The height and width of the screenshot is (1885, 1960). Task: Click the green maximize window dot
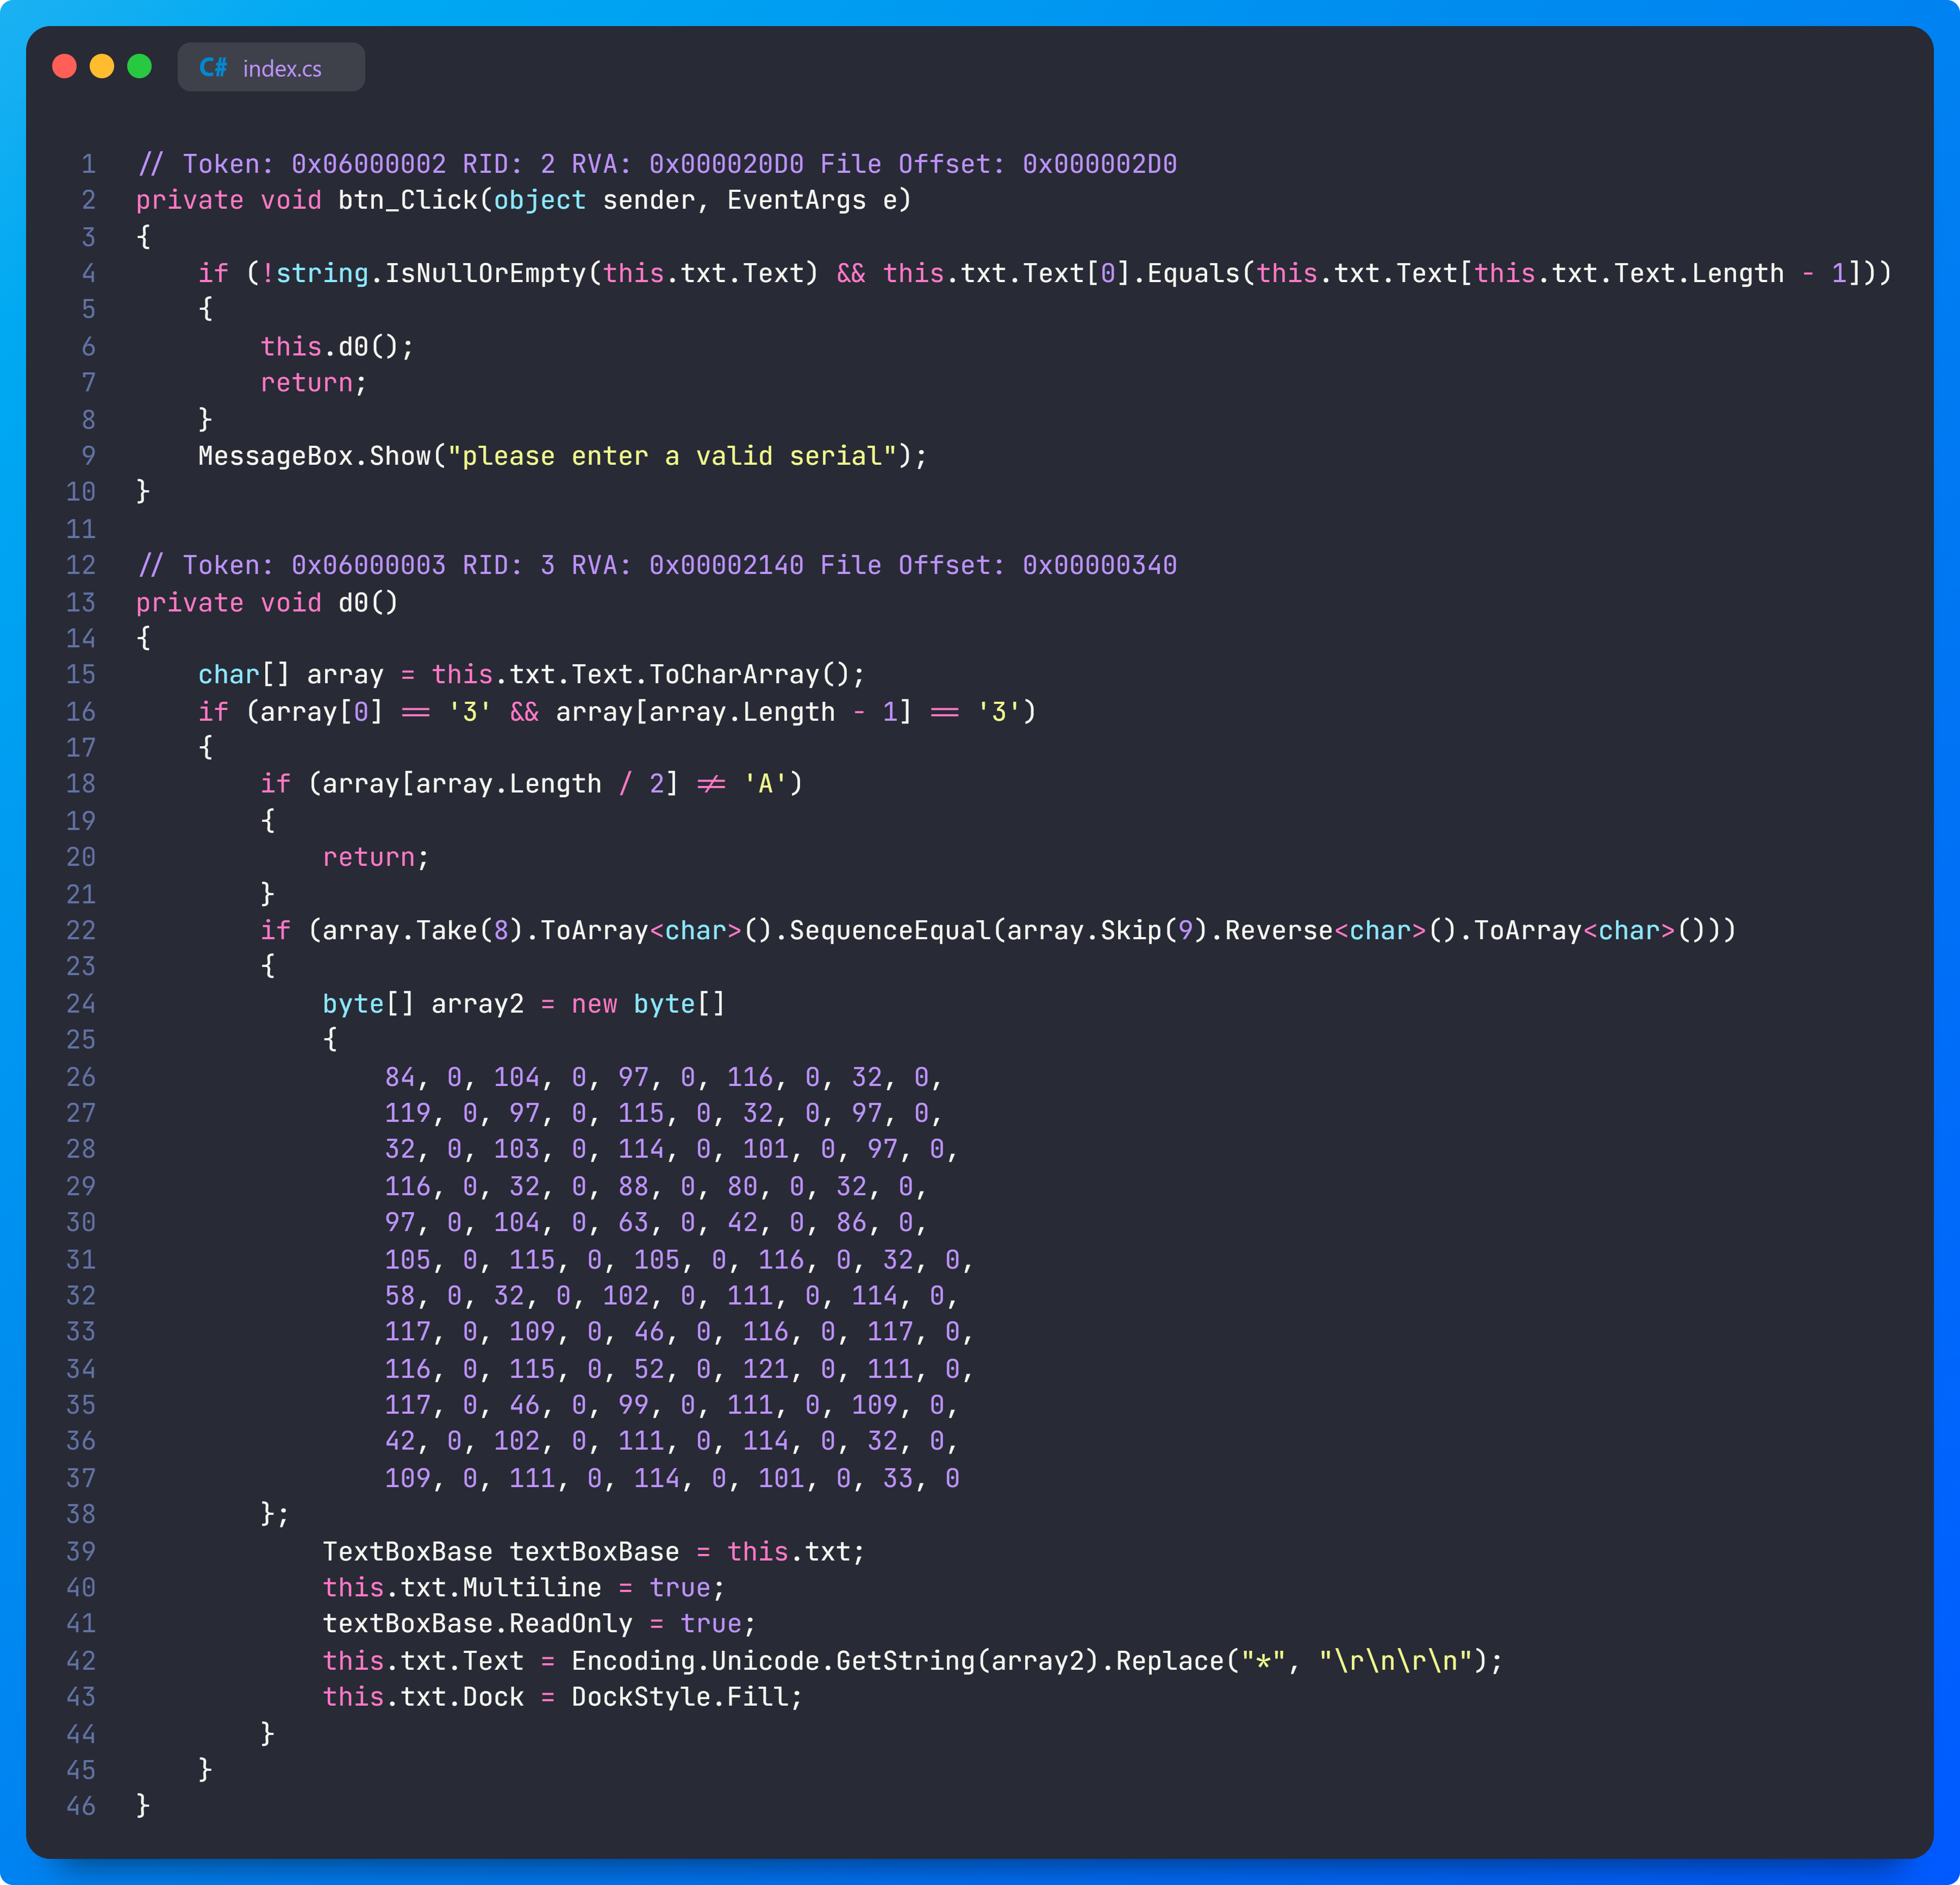pyautogui.click(x=140, y=66)
